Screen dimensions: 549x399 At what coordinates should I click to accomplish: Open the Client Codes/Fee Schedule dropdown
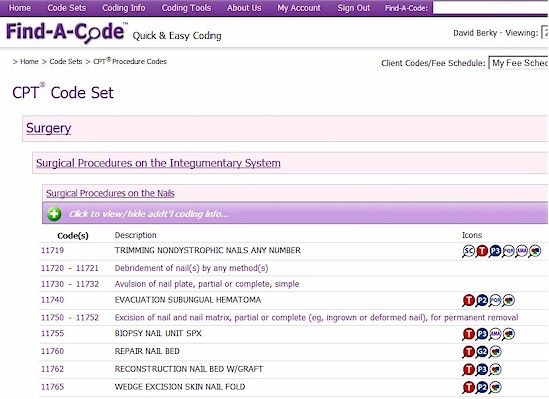pos(518,63)
